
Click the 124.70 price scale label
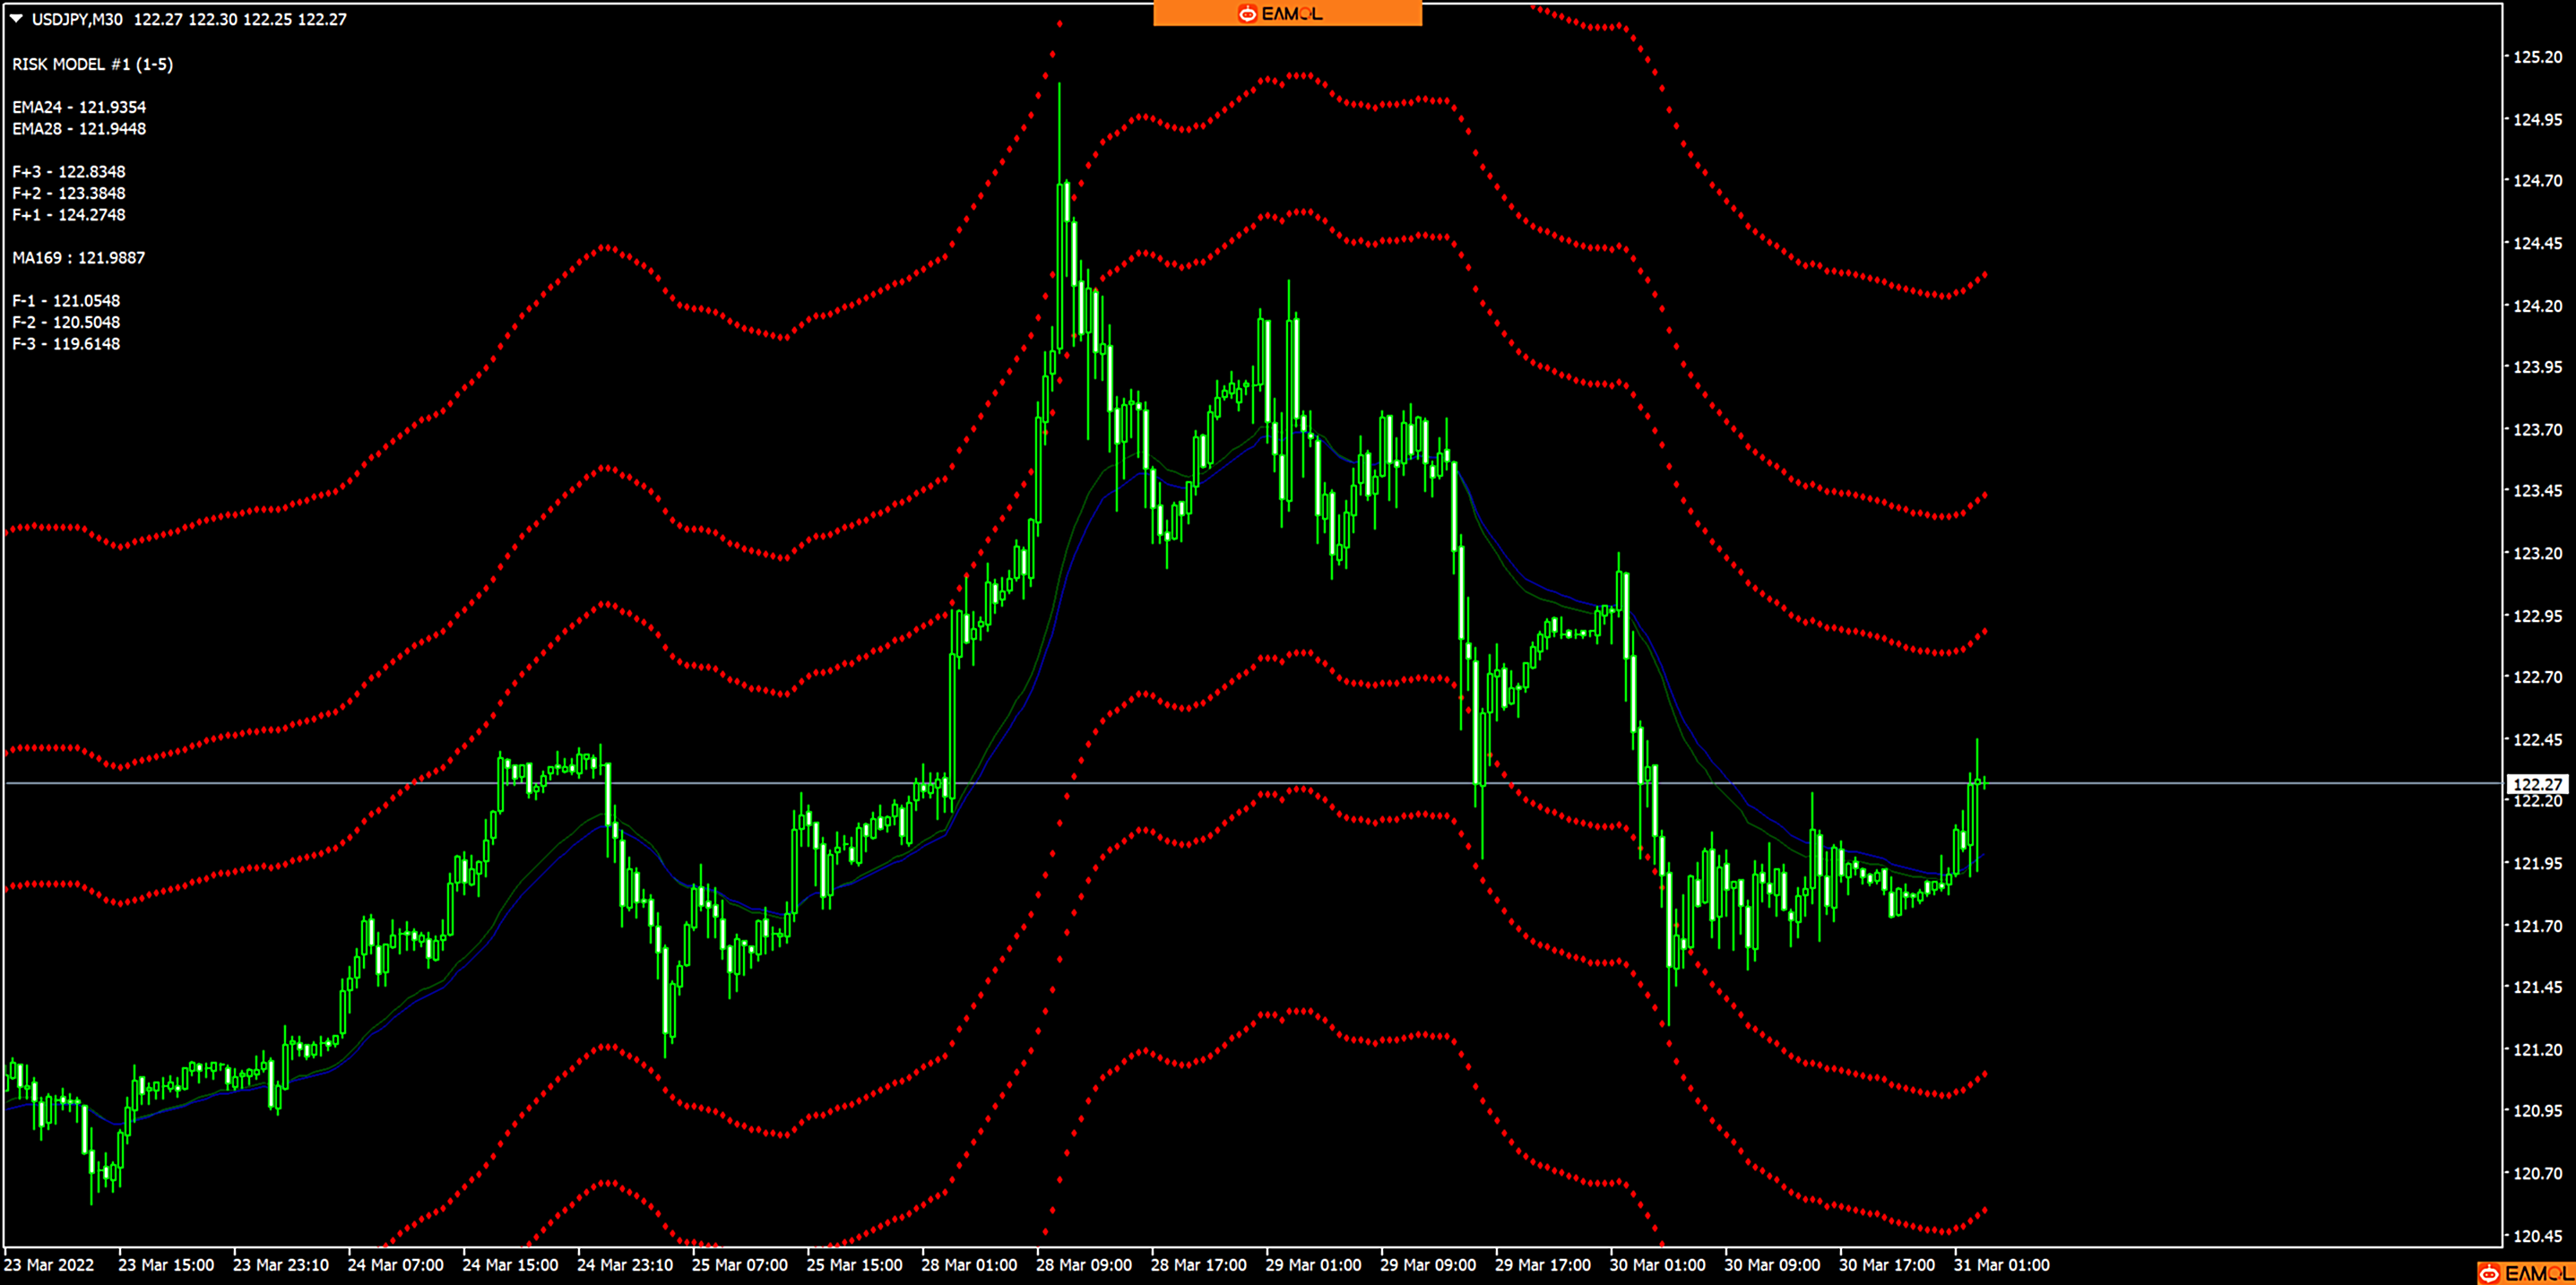[2538, 181]
